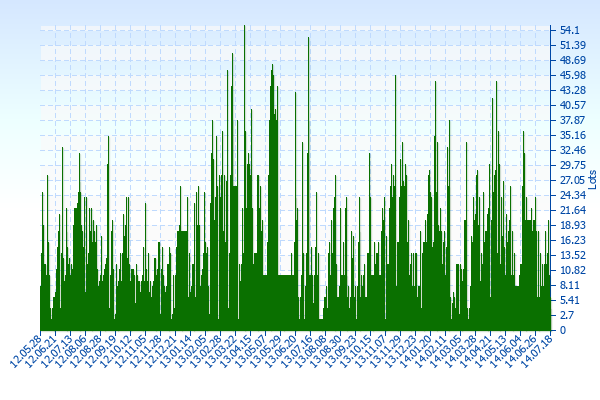Image resolution: width=600 pixels, height=400 pixels.
Task: Click the 13.11.29 date label
Action: (386, 351)
